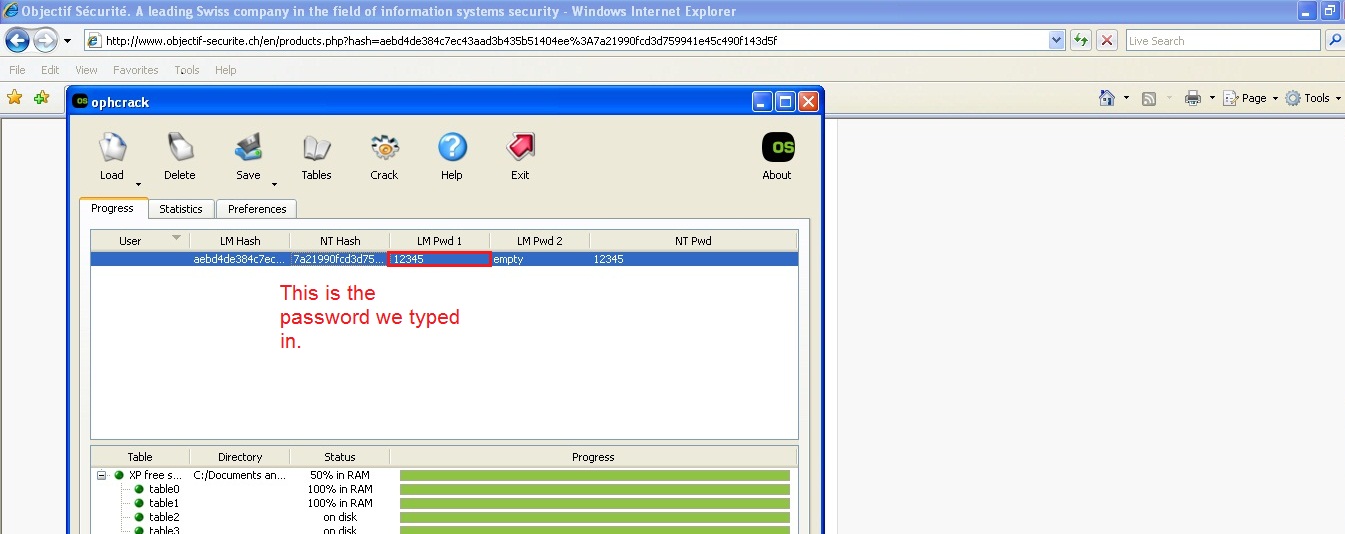This screenshot has width=1345, height=534.
Task: Open the Help icon in ophcrack
Action: point(452,148)
